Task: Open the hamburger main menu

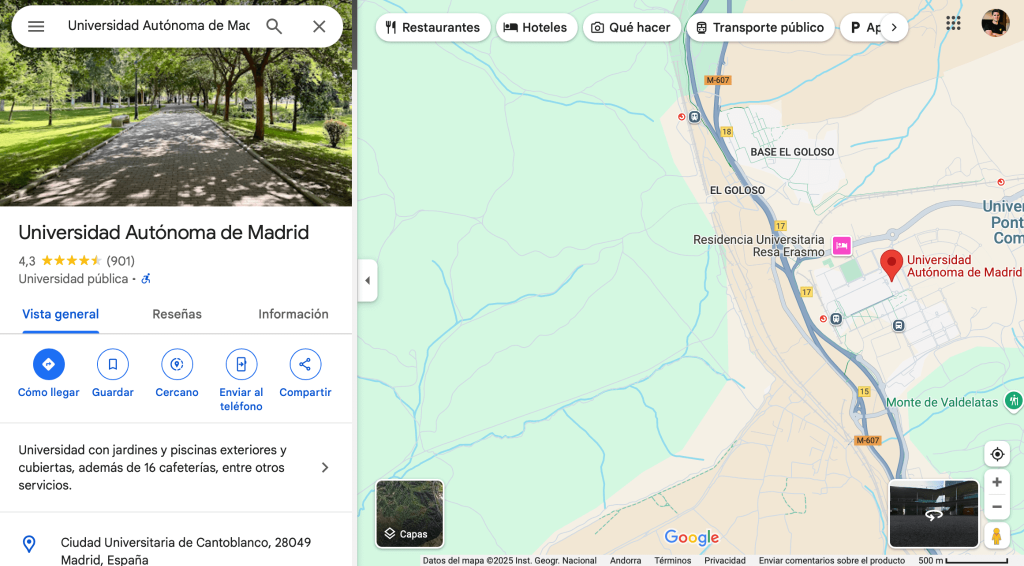Action: [36, 26]
